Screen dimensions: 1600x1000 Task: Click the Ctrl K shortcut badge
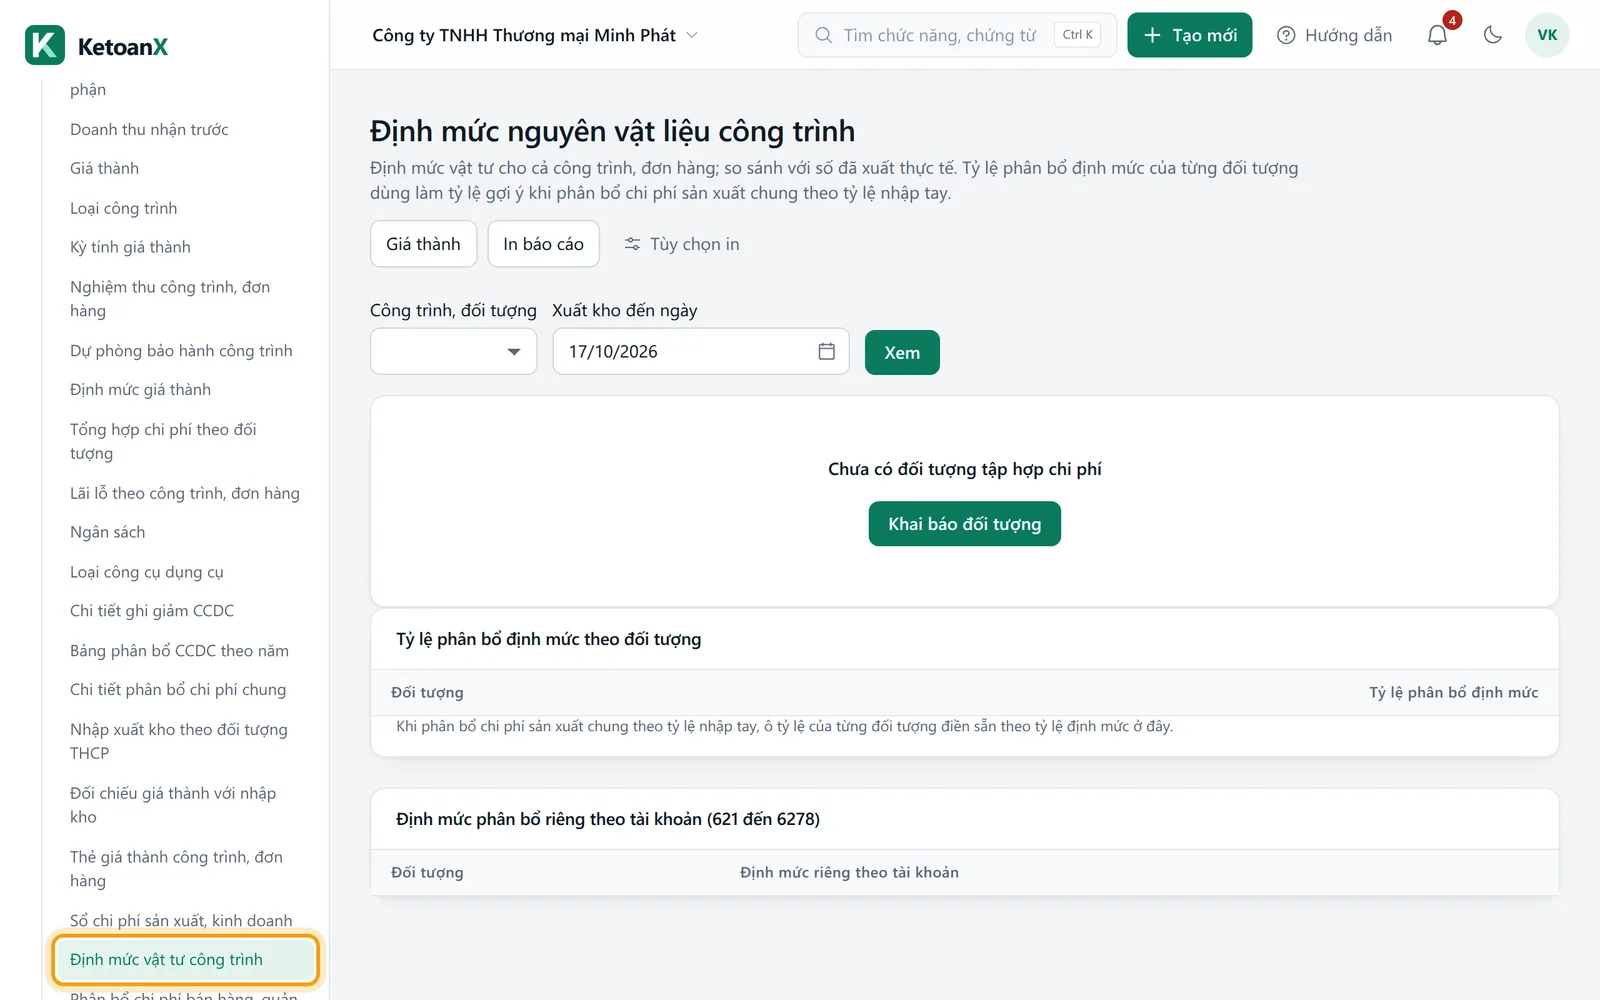click(1077, 35)
